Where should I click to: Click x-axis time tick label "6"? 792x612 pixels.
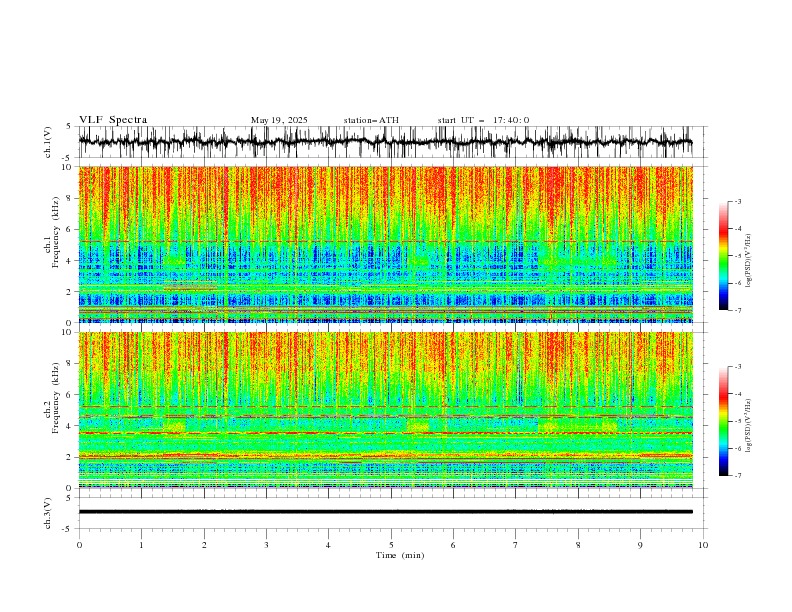453,545
